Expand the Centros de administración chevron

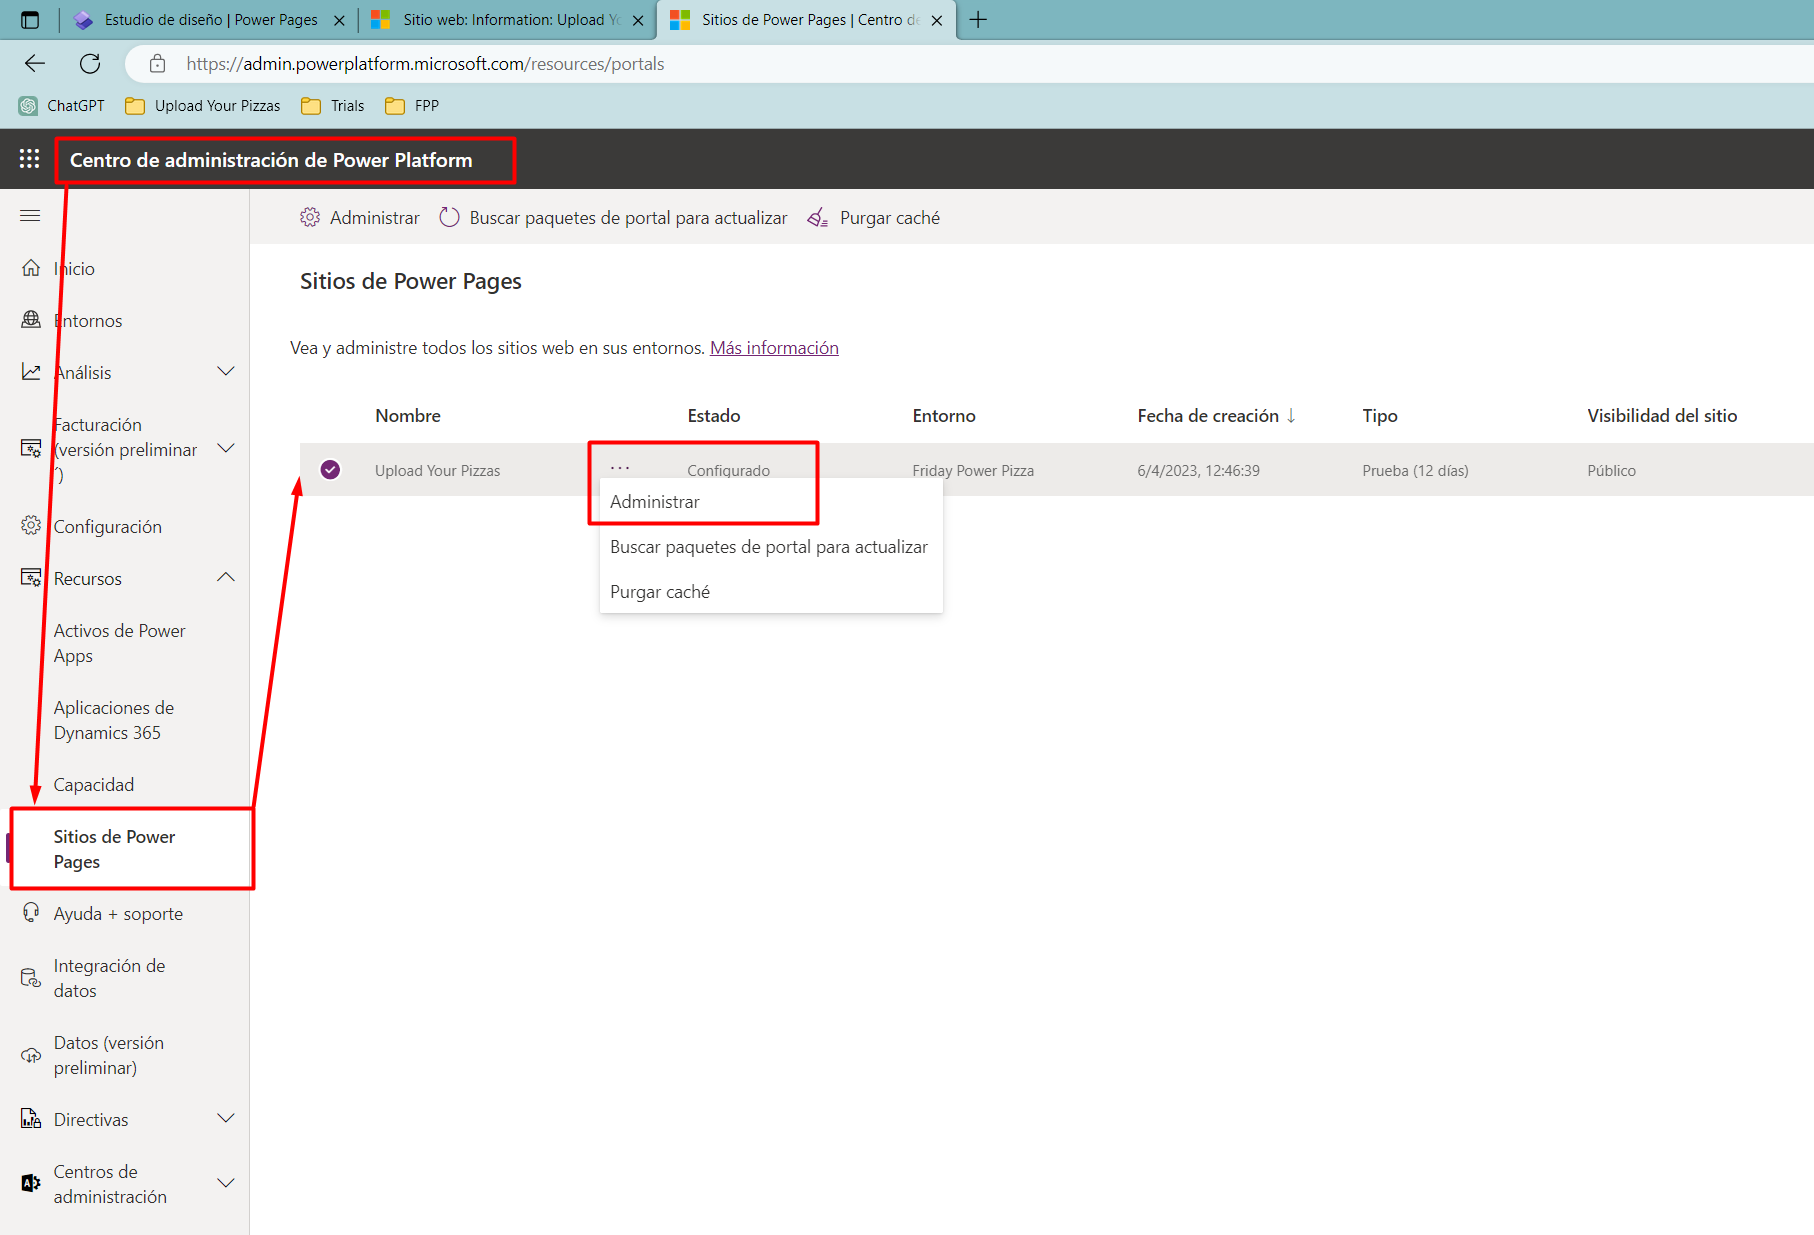pyautogui.click(x=226, y=1183)
